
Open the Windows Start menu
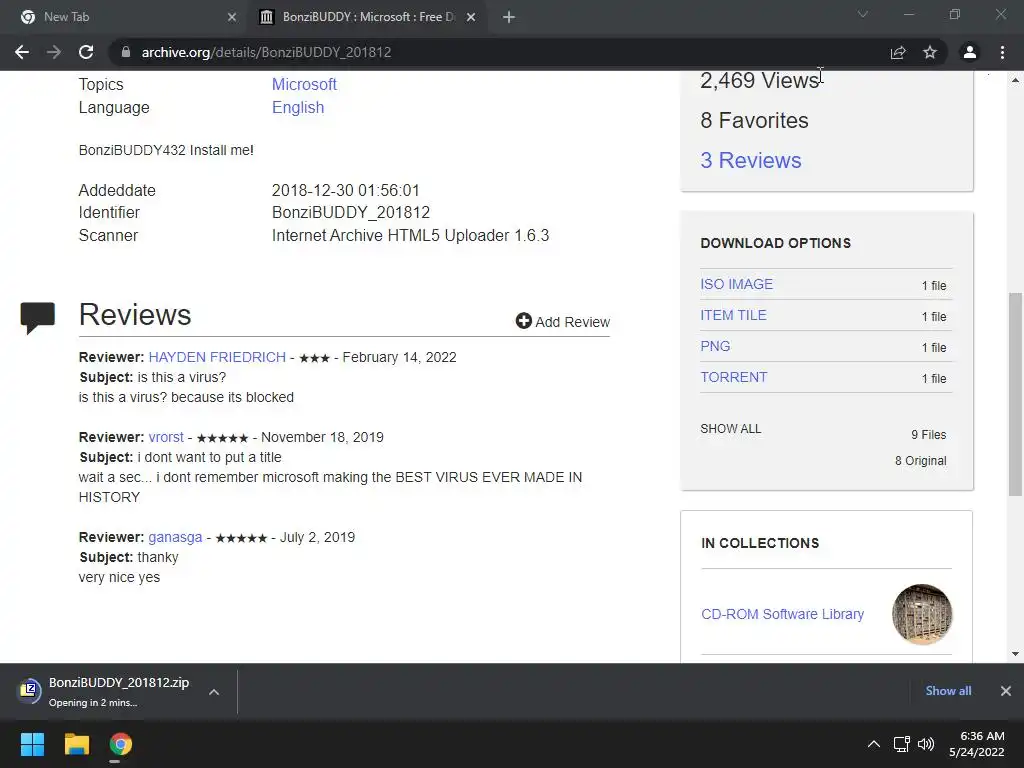pos(32,744)
